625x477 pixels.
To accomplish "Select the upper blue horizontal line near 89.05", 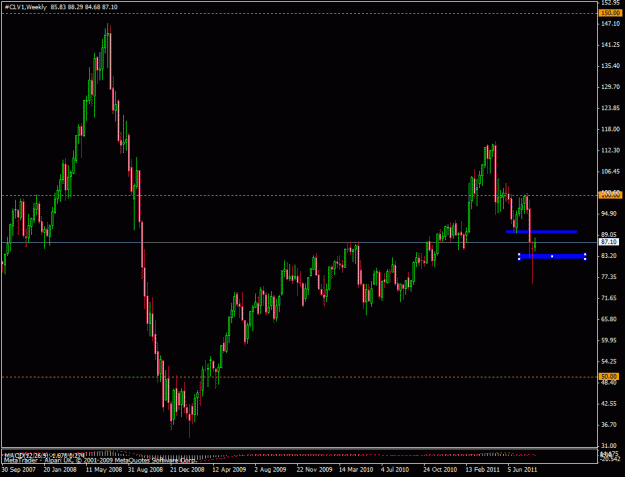I will tap(541, 232).
